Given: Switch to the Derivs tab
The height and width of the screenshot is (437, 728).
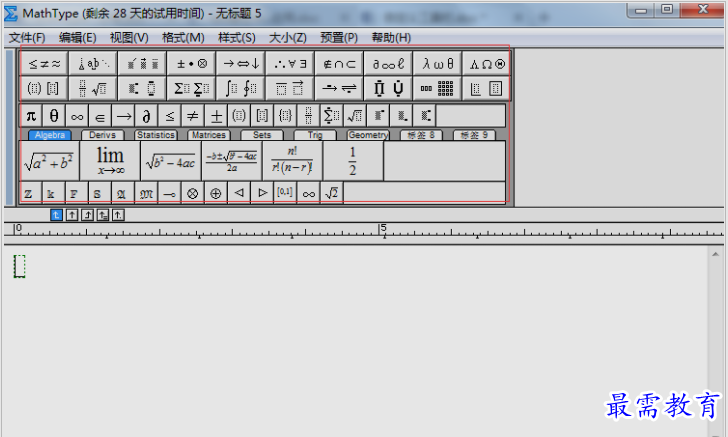Looking at the screenshot, I should click(x=103, y=135).
